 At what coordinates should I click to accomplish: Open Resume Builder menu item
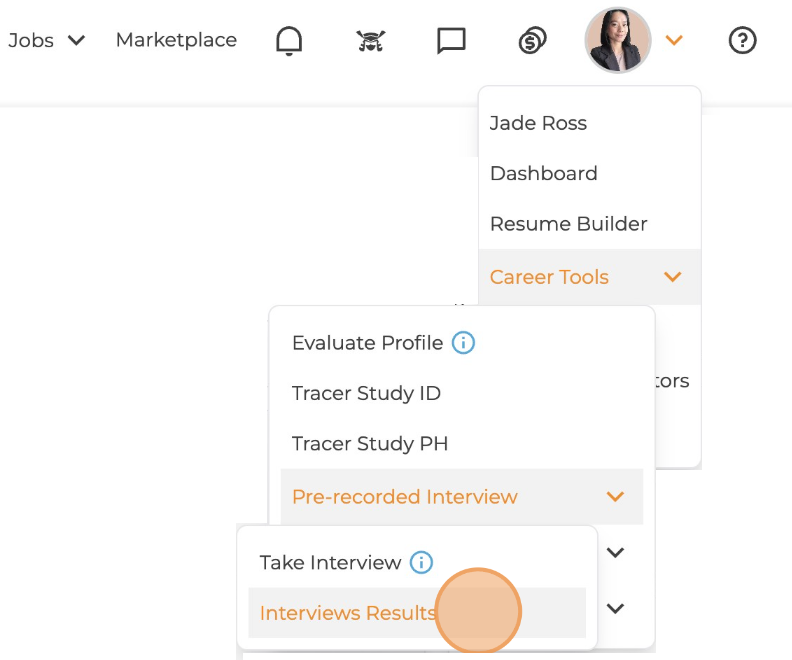coord(568,224)
